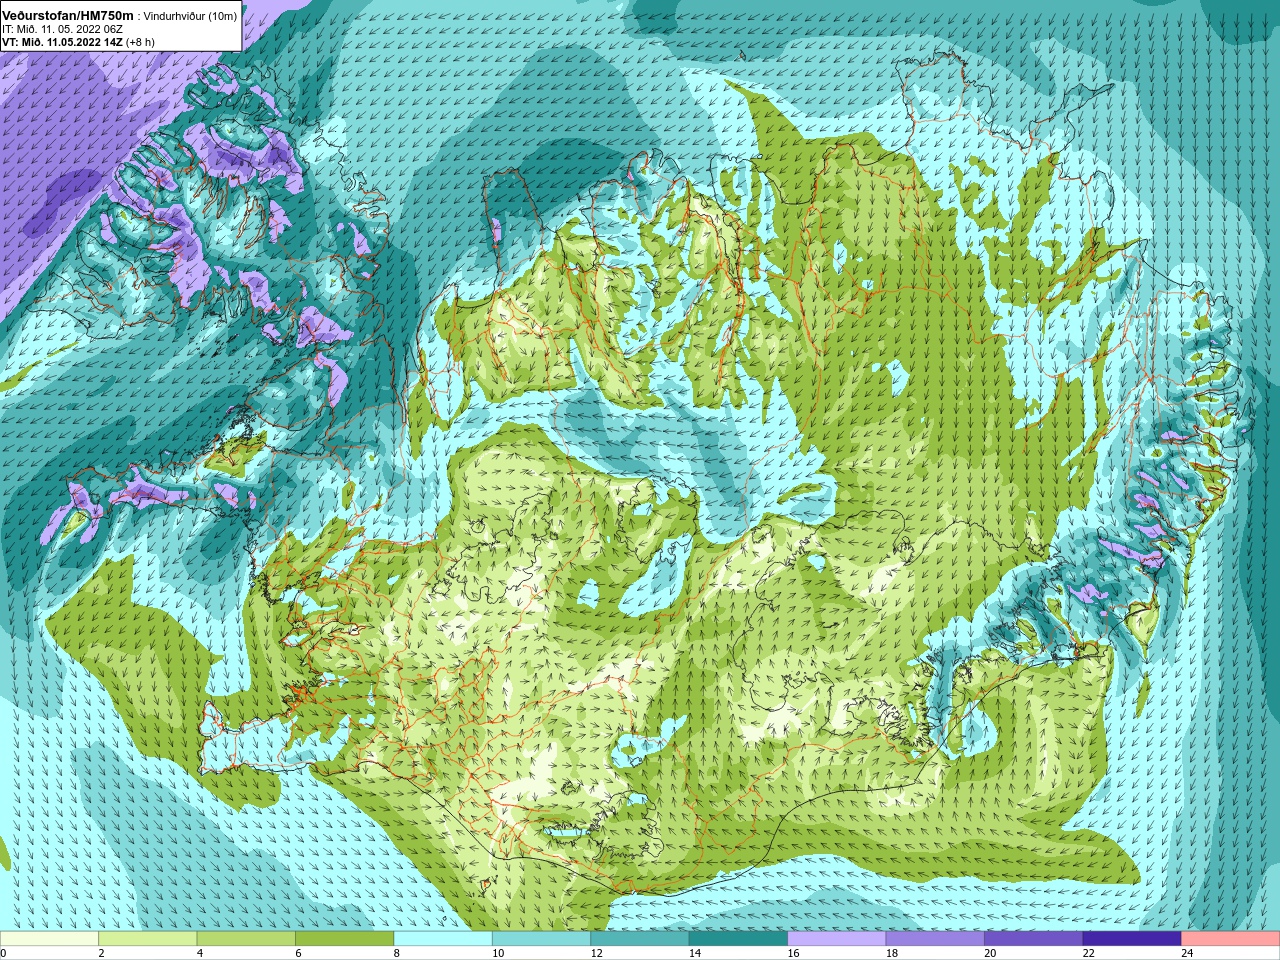Click the legend scale label '4'
The image size is (1280, 960).
tap(199, 953)
